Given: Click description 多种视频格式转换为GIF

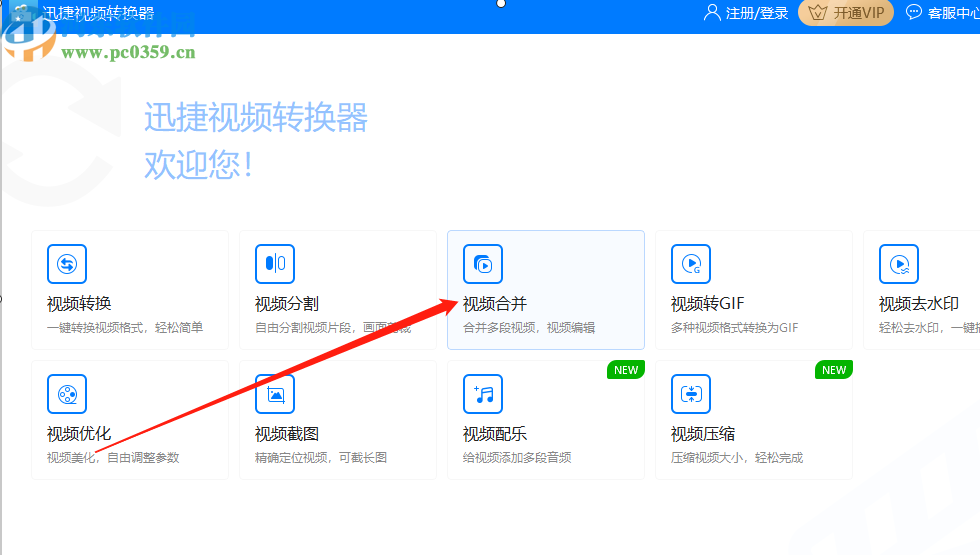Looking at the screenshot, I should pyautogui.click(x=734, y=328).
